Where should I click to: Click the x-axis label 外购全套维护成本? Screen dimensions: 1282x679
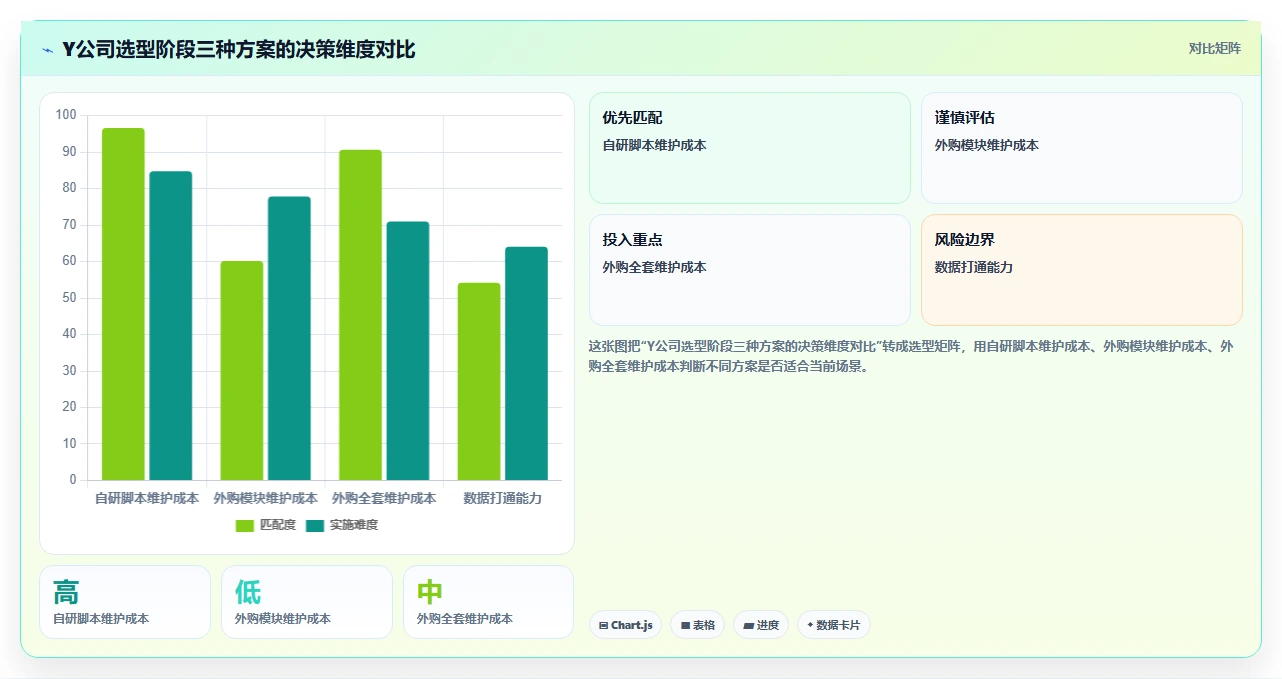[x=384, y=498]
